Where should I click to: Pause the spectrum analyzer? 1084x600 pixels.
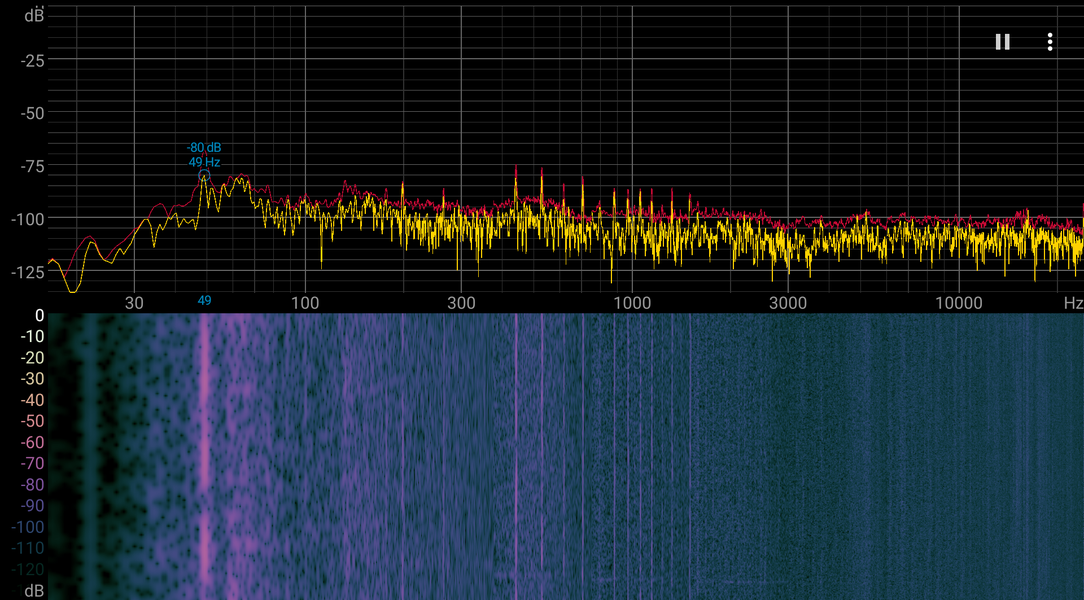coord(1002,42)
